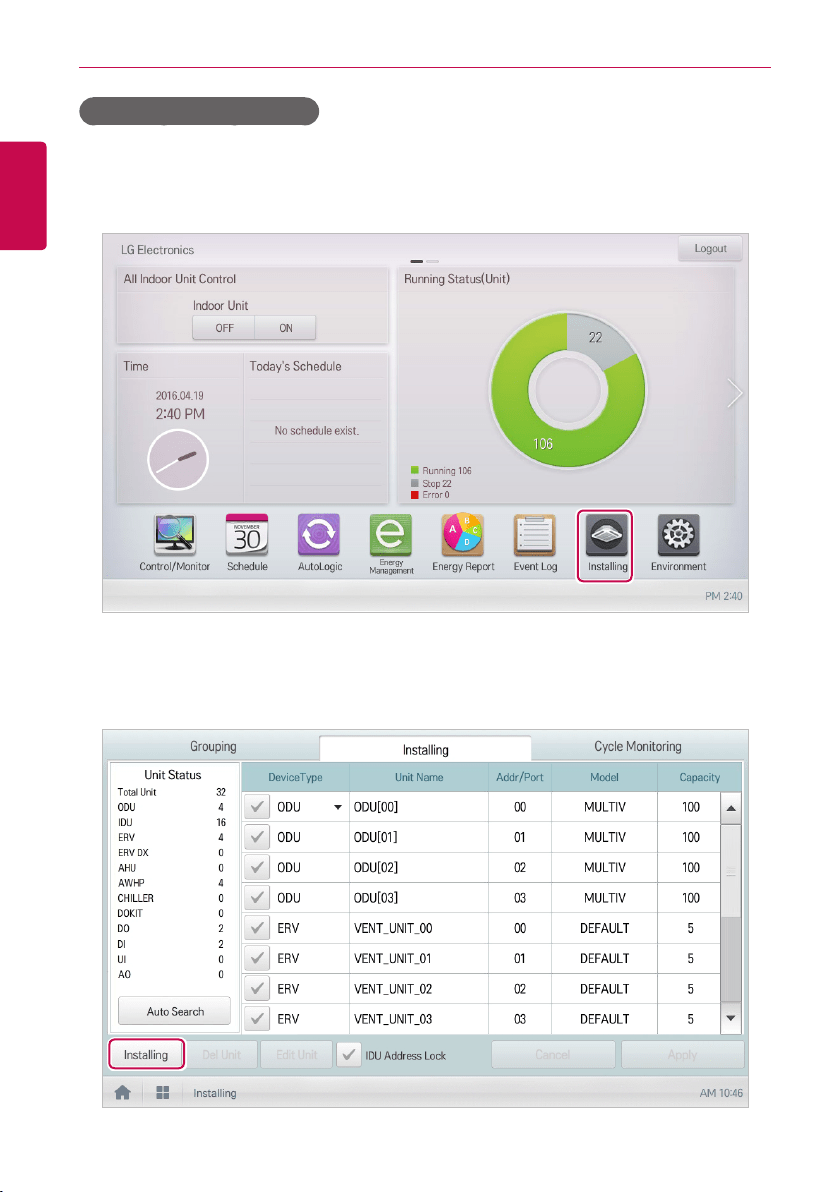This screenshot has height=1192, width=840.
Task: Toggle checkbox for VENT_UNIT_02 row
Action: [x=258, y=989]
